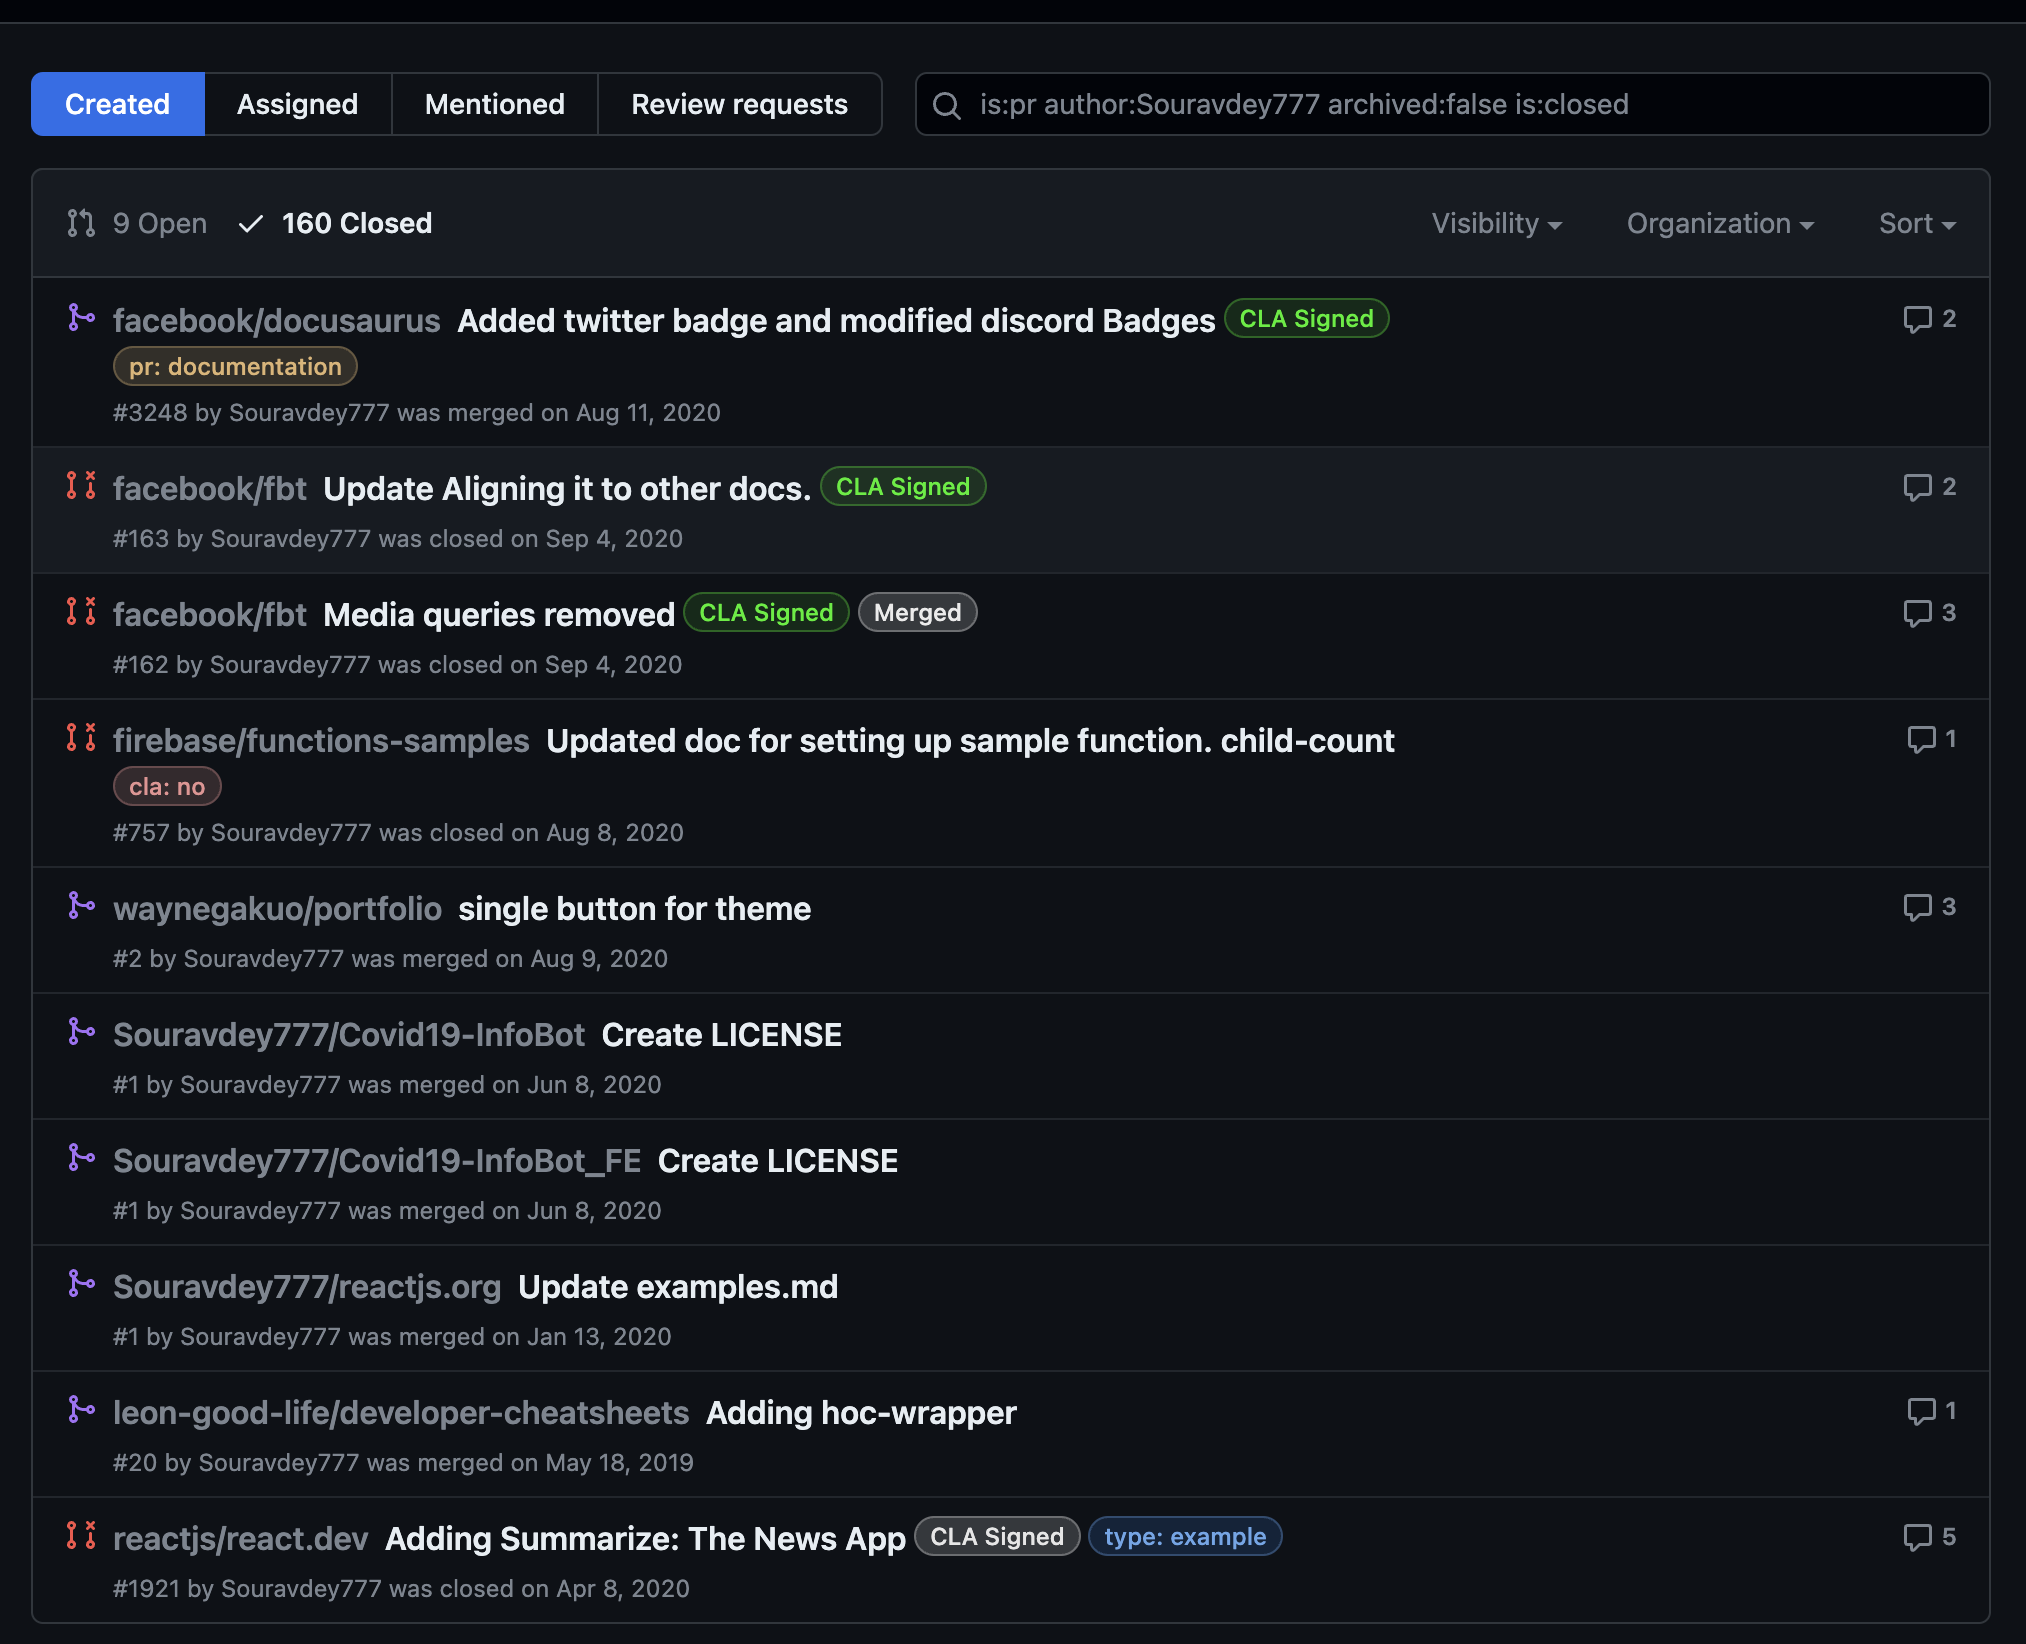This screenshot has height=1644, width=2026.
Task: Click merged icon for docusaurus PR
Action: pyautogui.click(x=81, y=318)
